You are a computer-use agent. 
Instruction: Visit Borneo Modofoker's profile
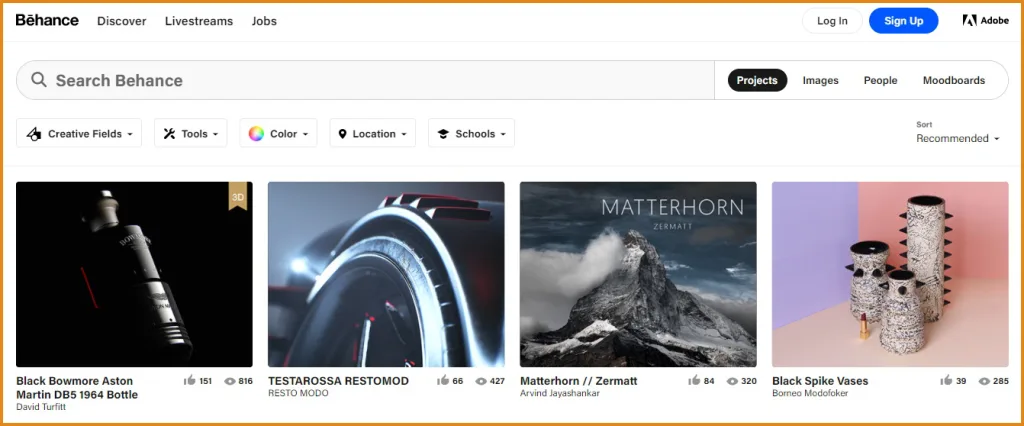810,393
